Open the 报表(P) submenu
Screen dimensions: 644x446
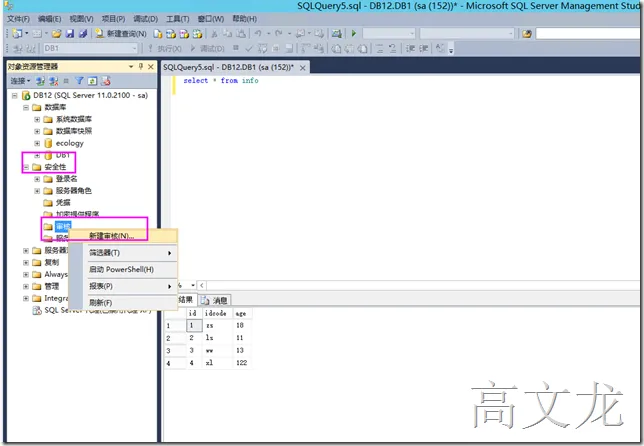(123, 286)
